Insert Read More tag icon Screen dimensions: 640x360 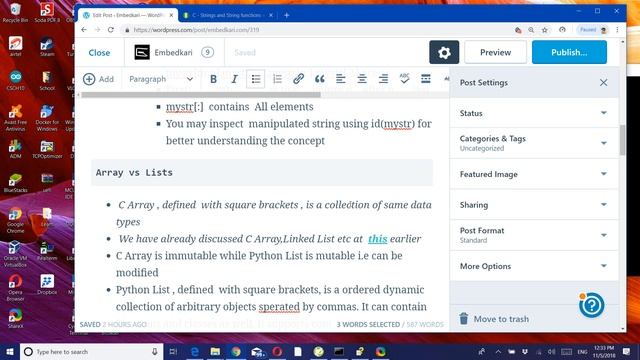pyautogui.click(x=426, y=79)
